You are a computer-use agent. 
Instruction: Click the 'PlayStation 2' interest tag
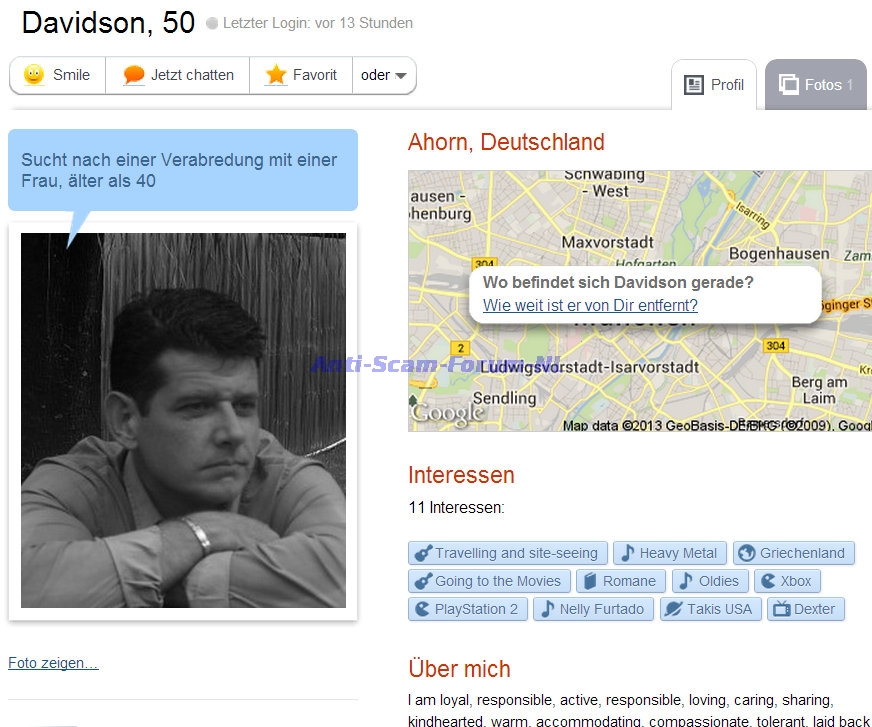click(468, 609)
